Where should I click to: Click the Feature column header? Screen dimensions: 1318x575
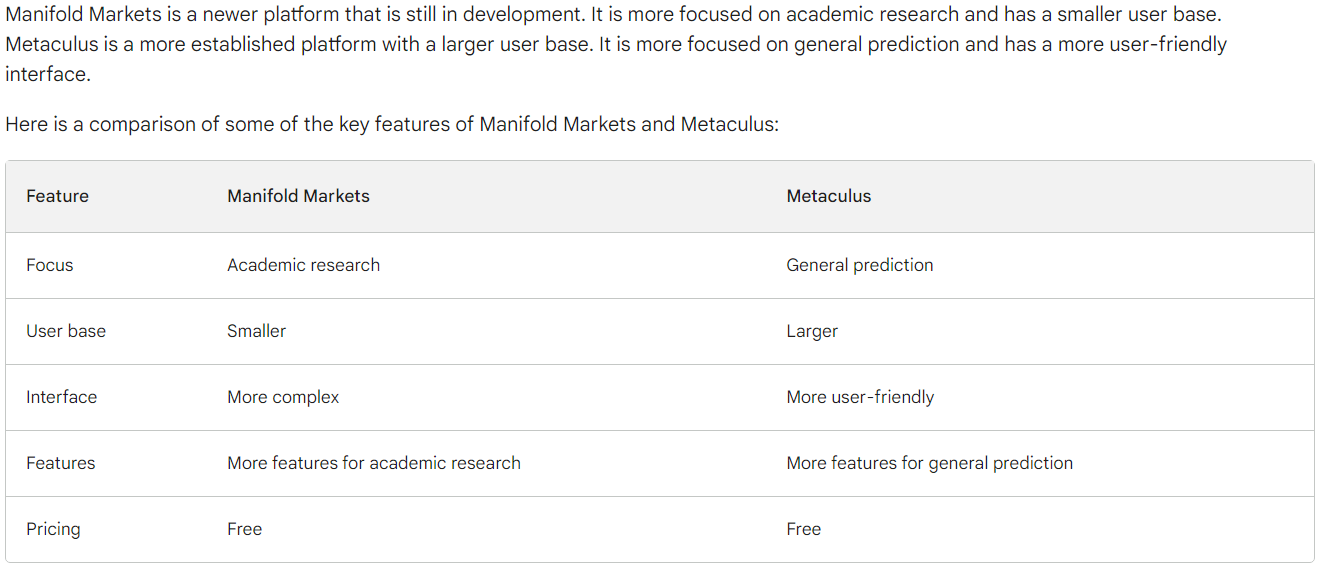pyautogui.click(x=57, y=196)
